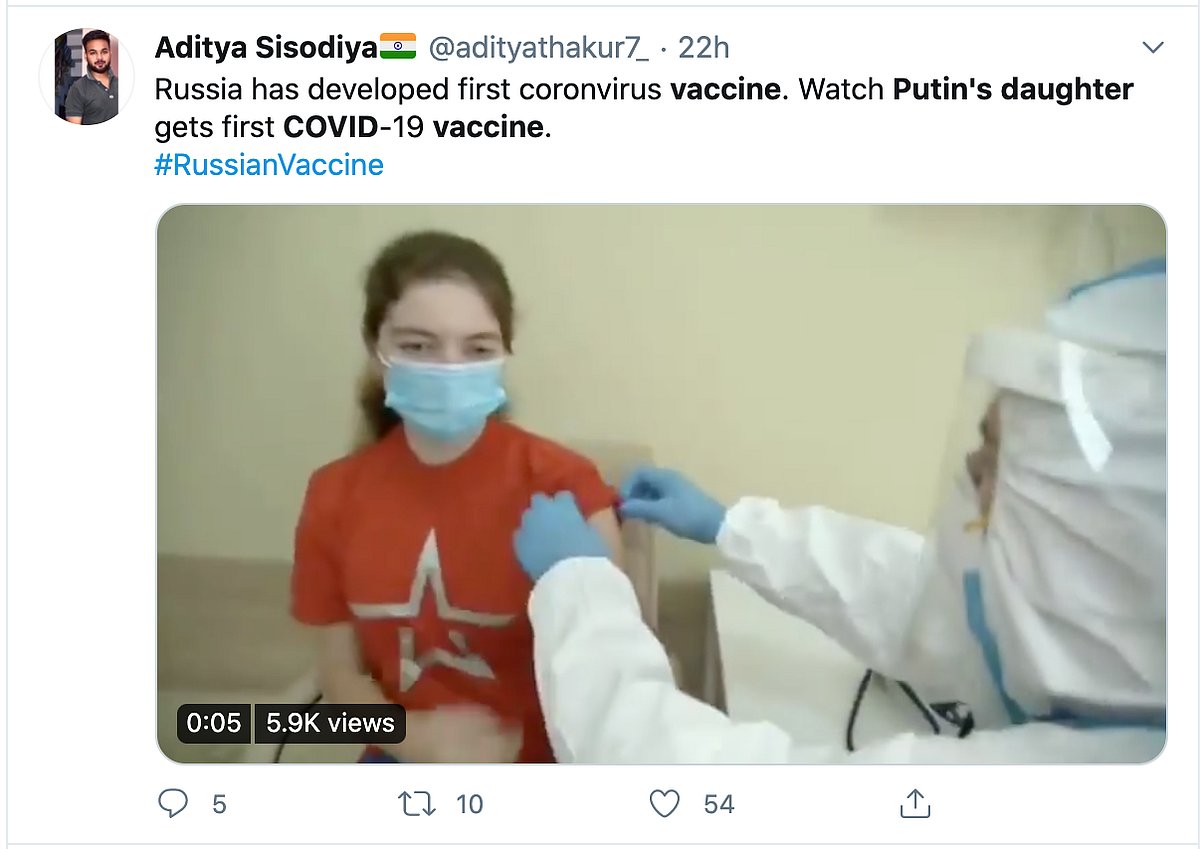Click the like count of 54
This screenshot has width=1200, height=849.
click(x=718, y=804)
